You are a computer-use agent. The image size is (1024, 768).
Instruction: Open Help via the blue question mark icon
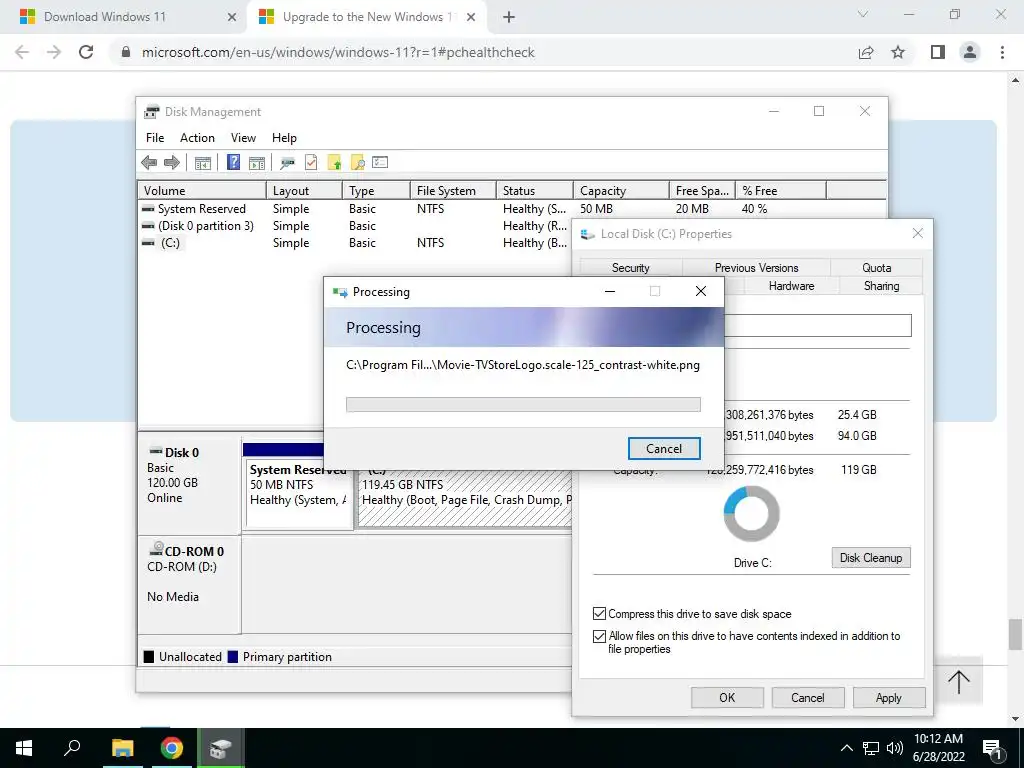click(233, 162)
